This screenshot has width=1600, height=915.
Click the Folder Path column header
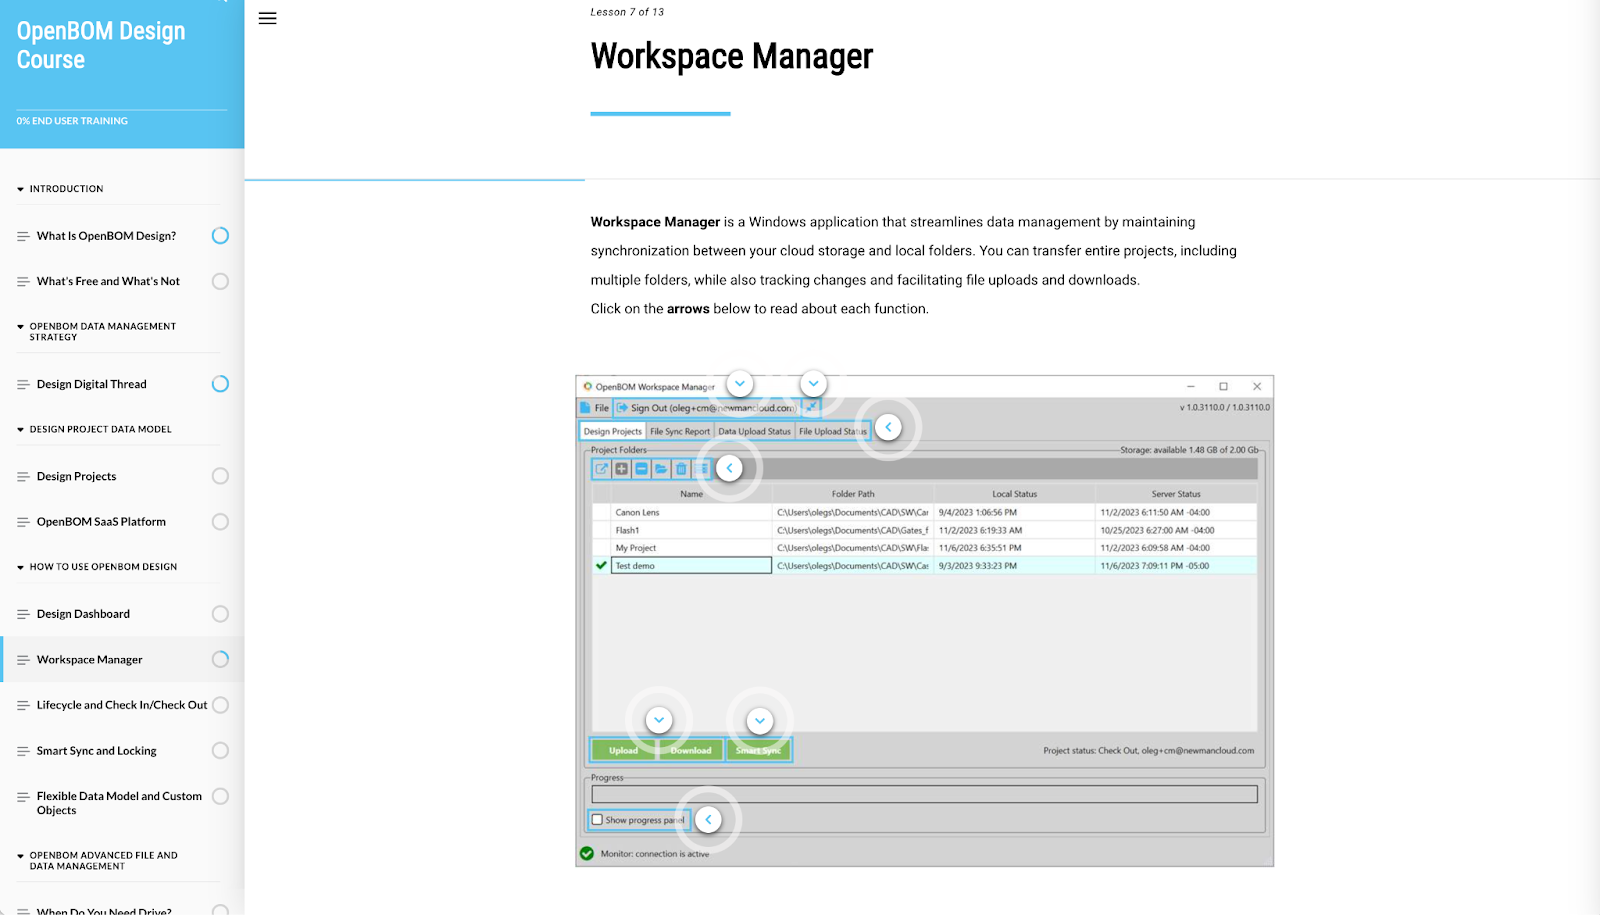[x=853, y=494]
